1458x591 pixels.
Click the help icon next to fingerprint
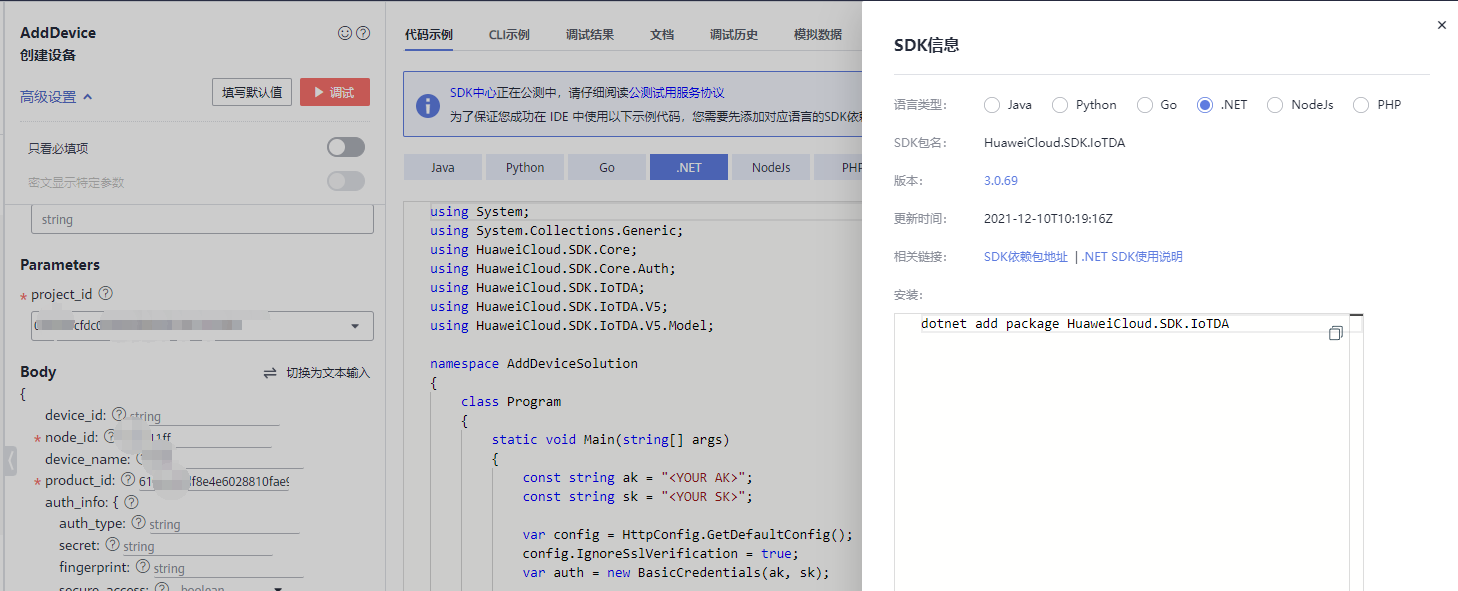point(143,567)
